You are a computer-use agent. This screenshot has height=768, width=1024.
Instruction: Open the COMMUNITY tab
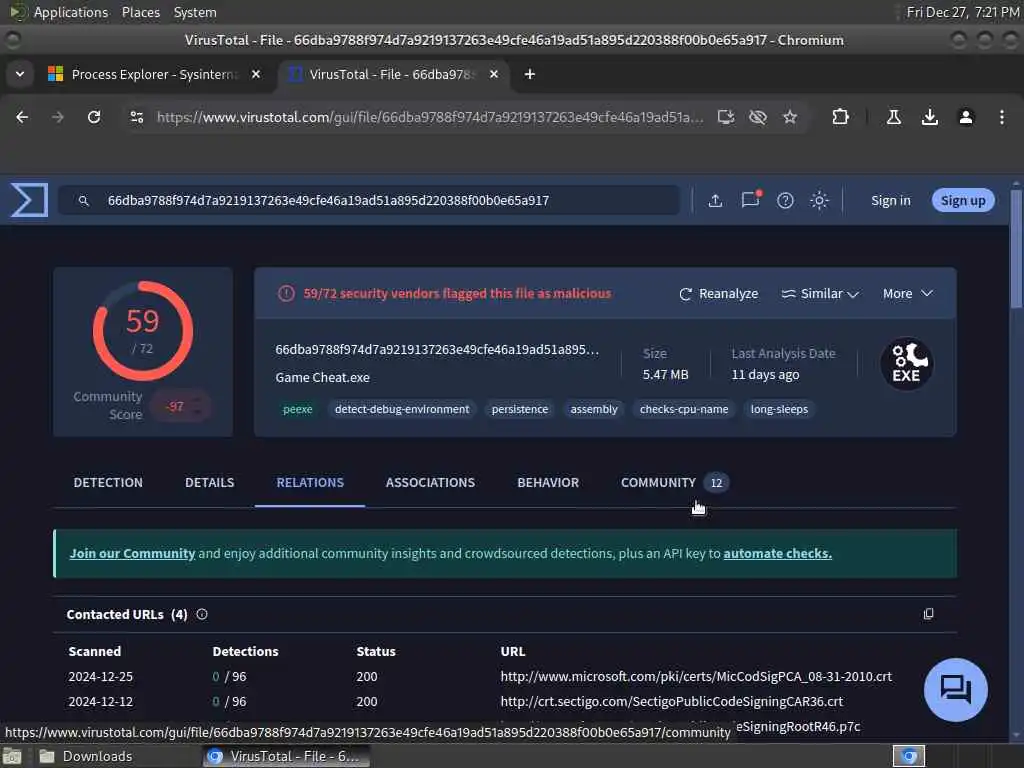(x=674, y=483)
